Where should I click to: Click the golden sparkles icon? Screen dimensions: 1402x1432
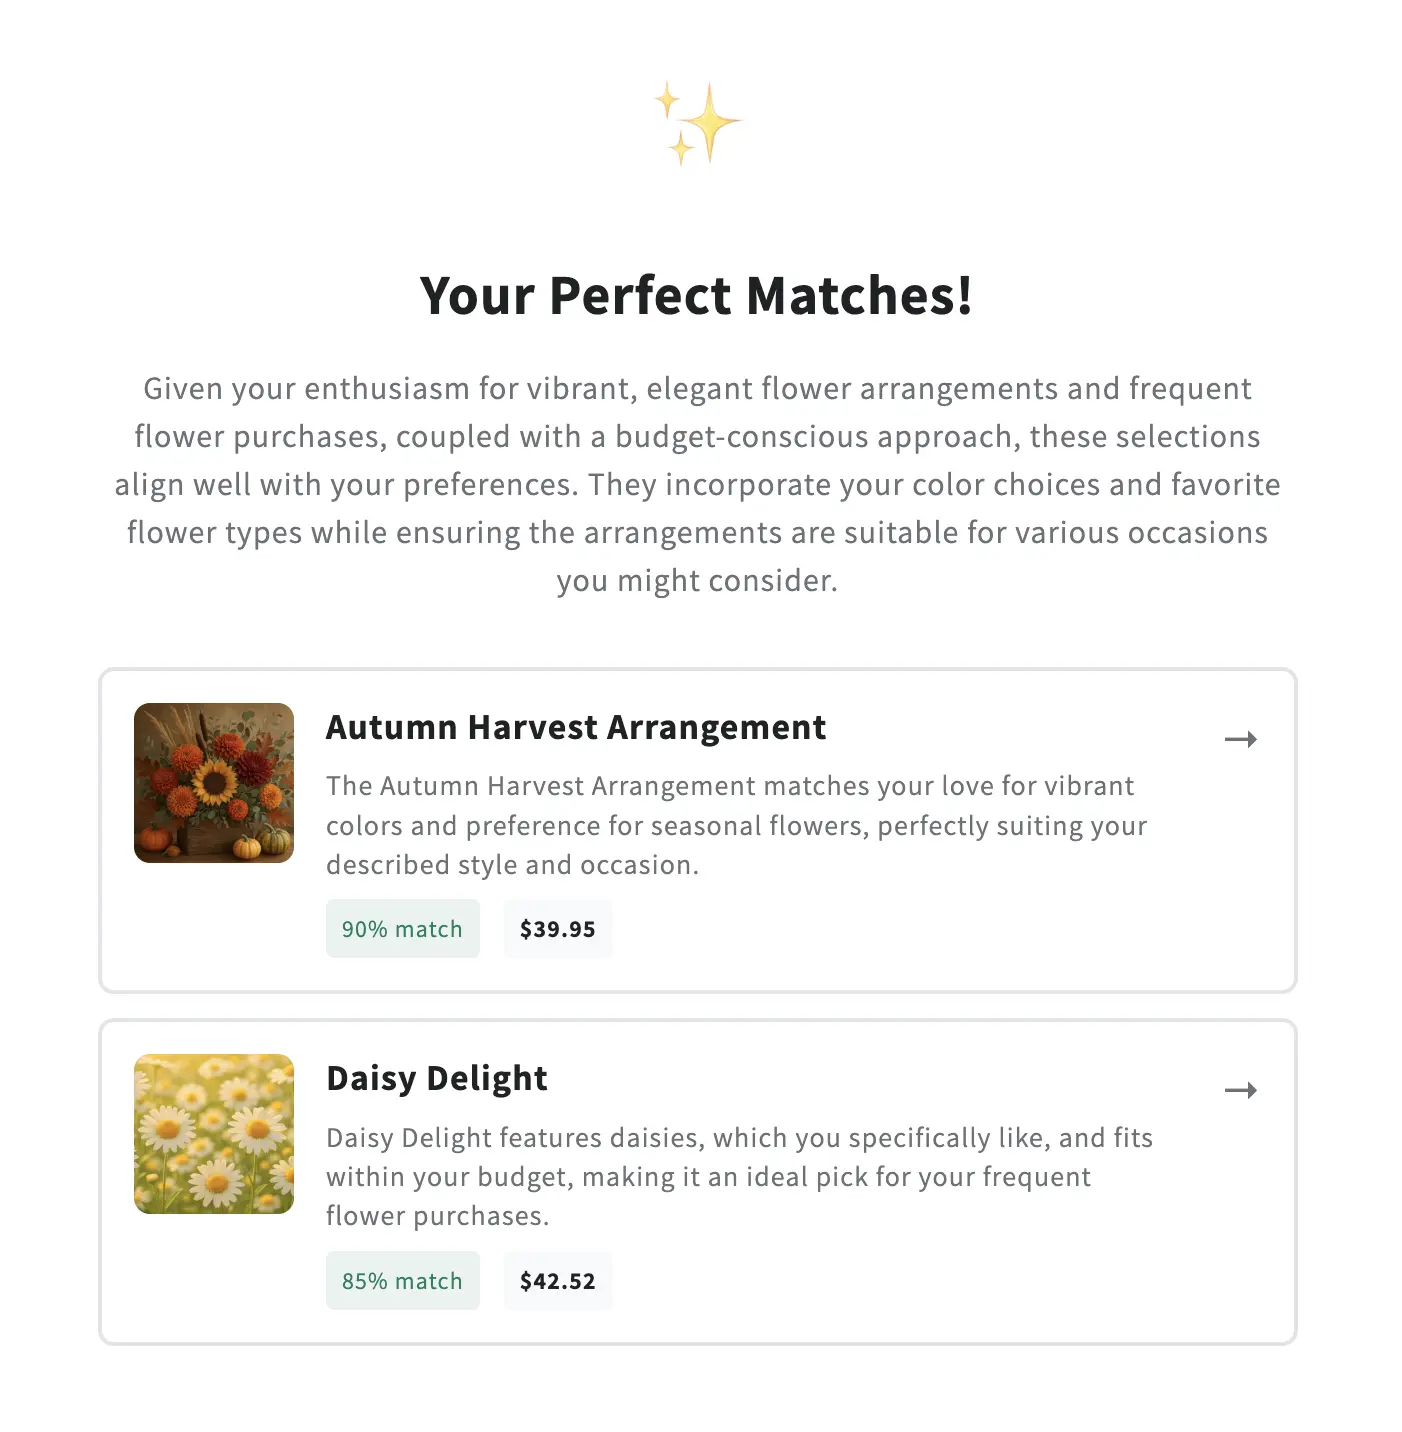699,123
